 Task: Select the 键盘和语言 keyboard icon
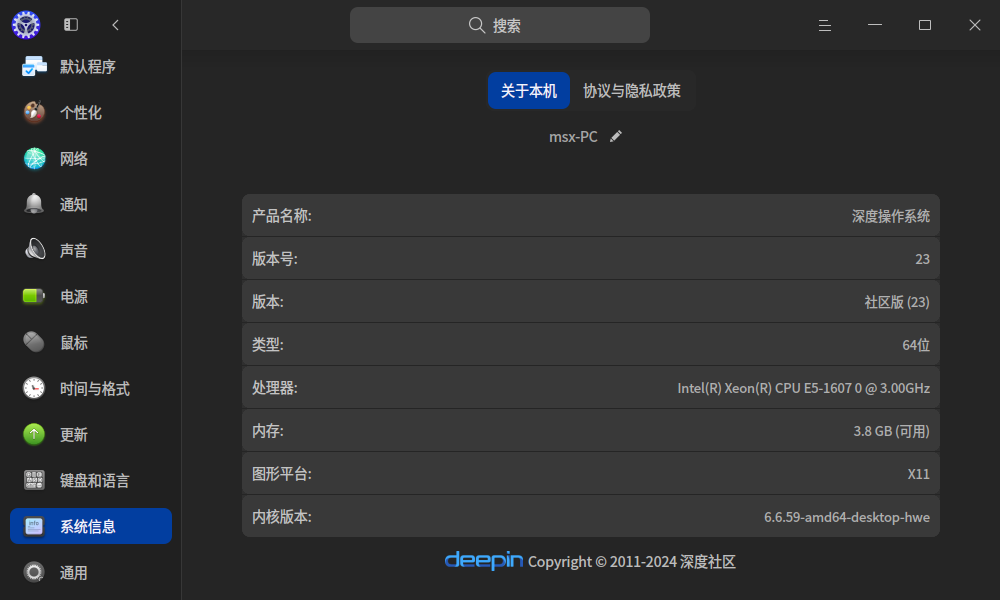pyautogui.click(x=34, y=480)
